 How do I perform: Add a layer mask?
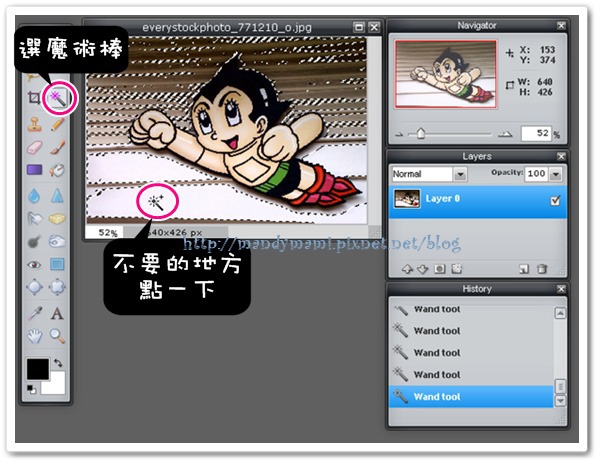tap(440, 269)
